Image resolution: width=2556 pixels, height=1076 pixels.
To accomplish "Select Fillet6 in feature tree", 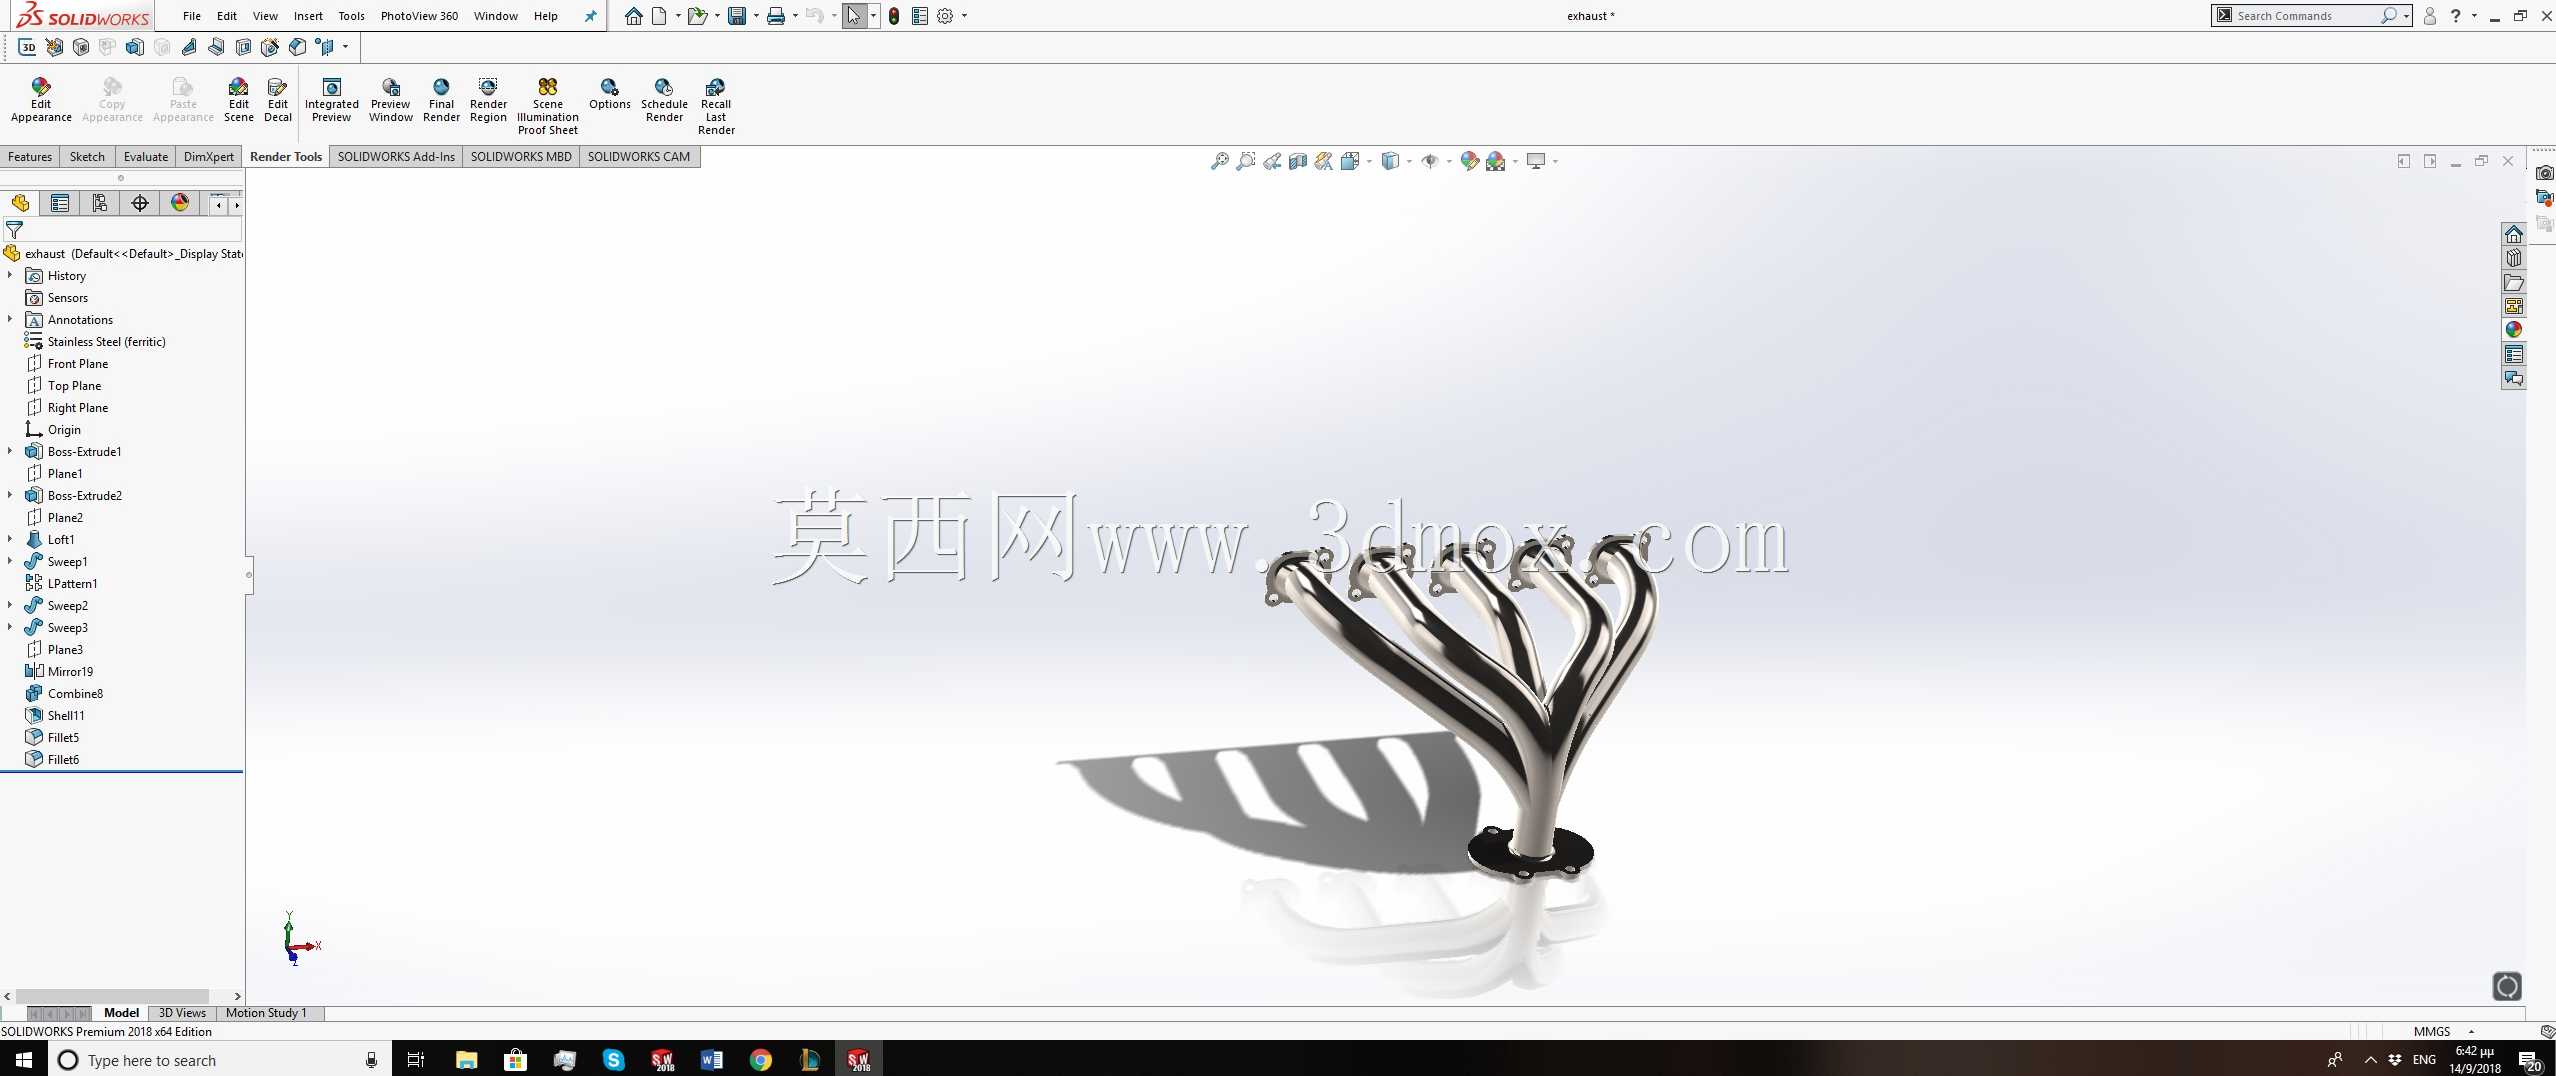I will click(x=63, y=759).
